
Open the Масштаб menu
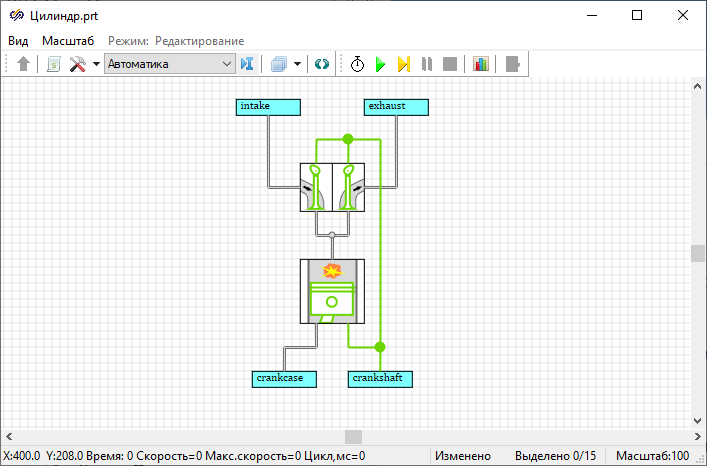click(x=68, y=41)
